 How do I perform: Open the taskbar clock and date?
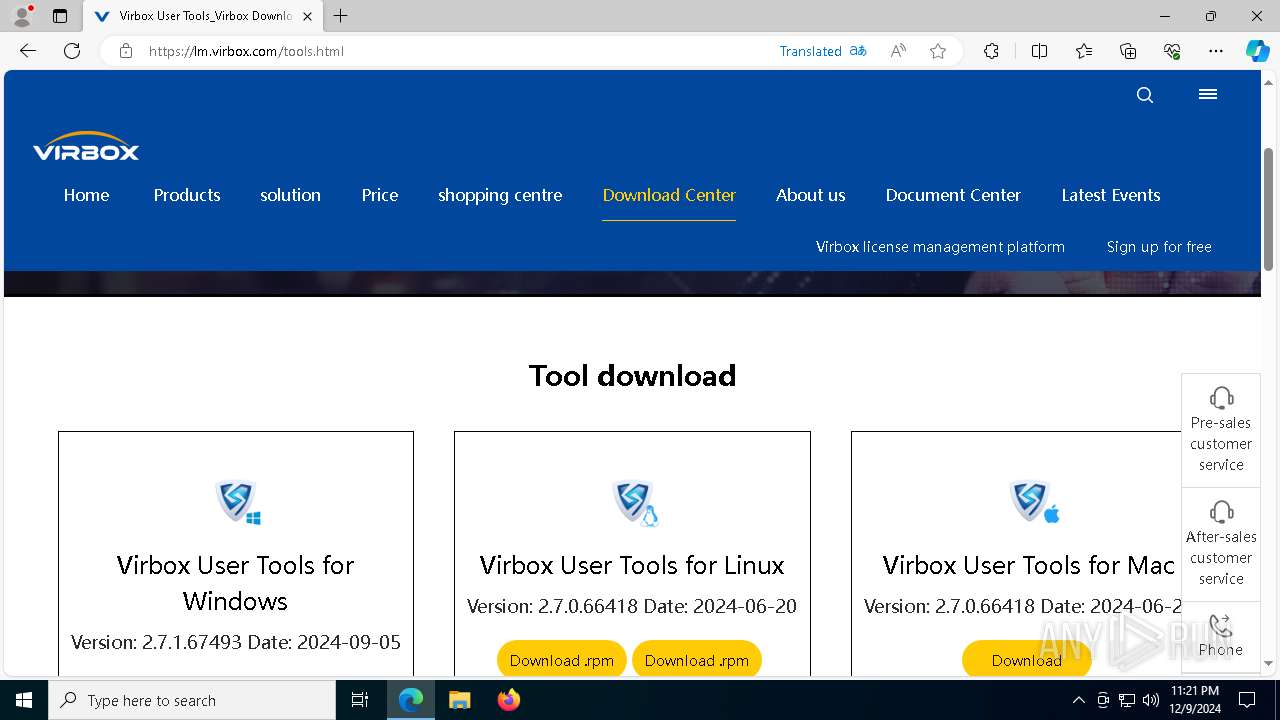point(1194,700)
